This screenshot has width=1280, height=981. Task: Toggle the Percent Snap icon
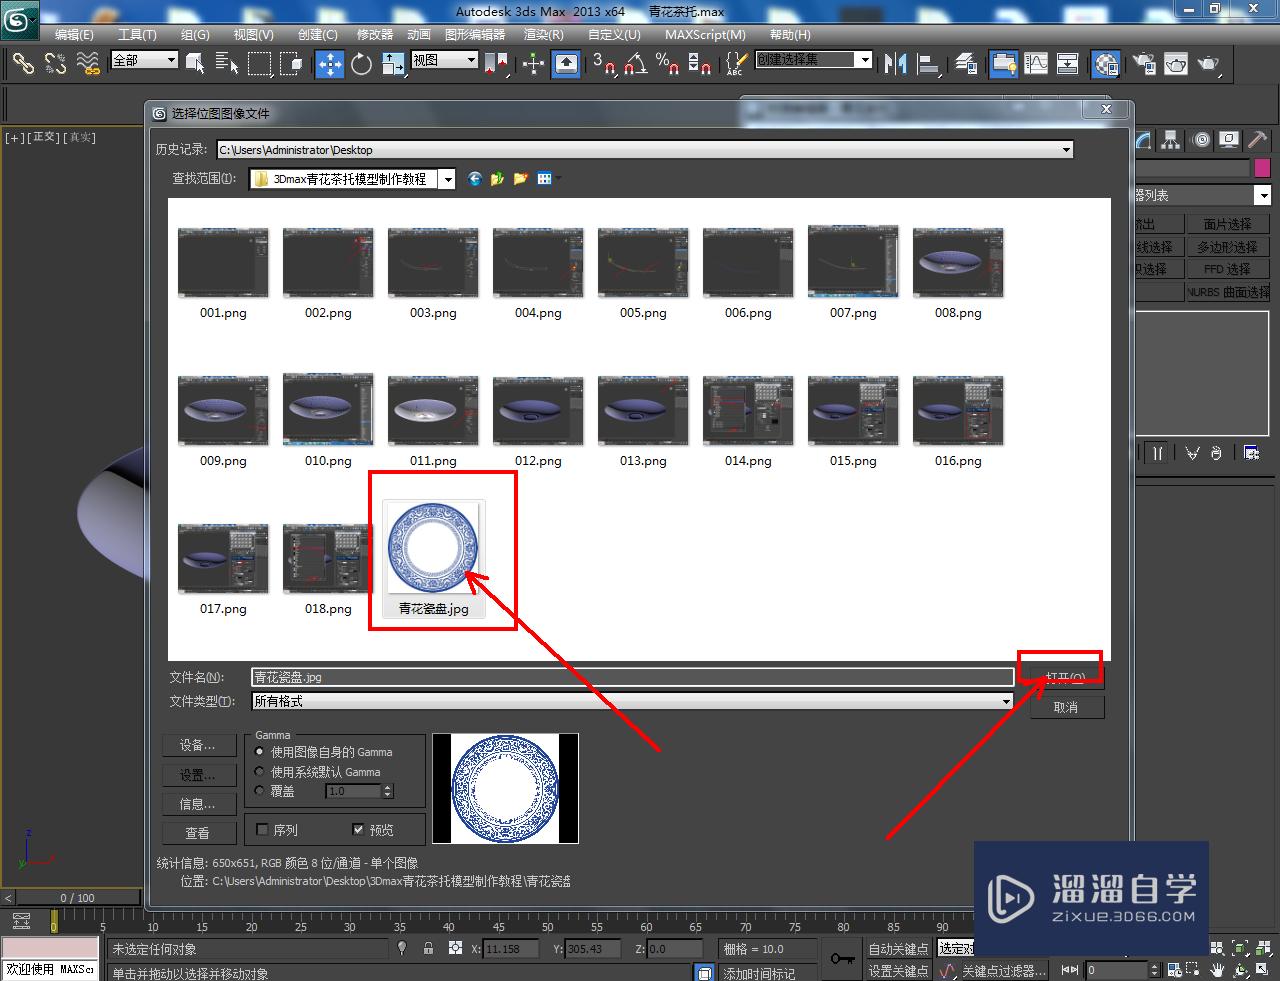point(668,64)
